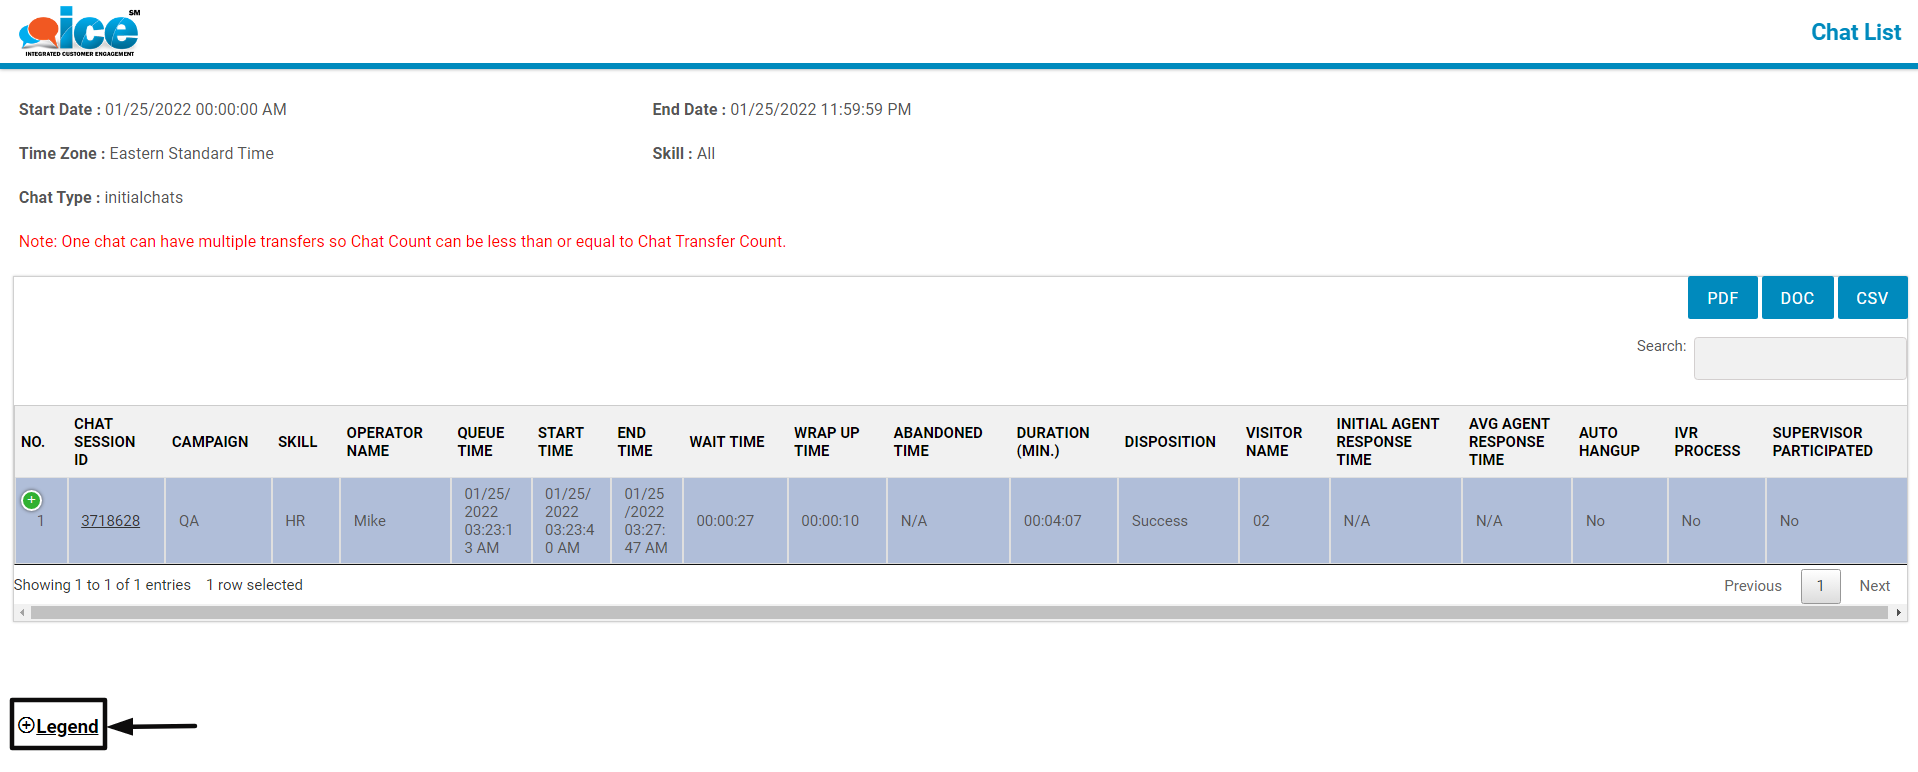Image resolution: width=1918 pixels, height=772 pixels.
Task: Focus the Search input field
Action: pyautogui.click(x=1799, y=358)
